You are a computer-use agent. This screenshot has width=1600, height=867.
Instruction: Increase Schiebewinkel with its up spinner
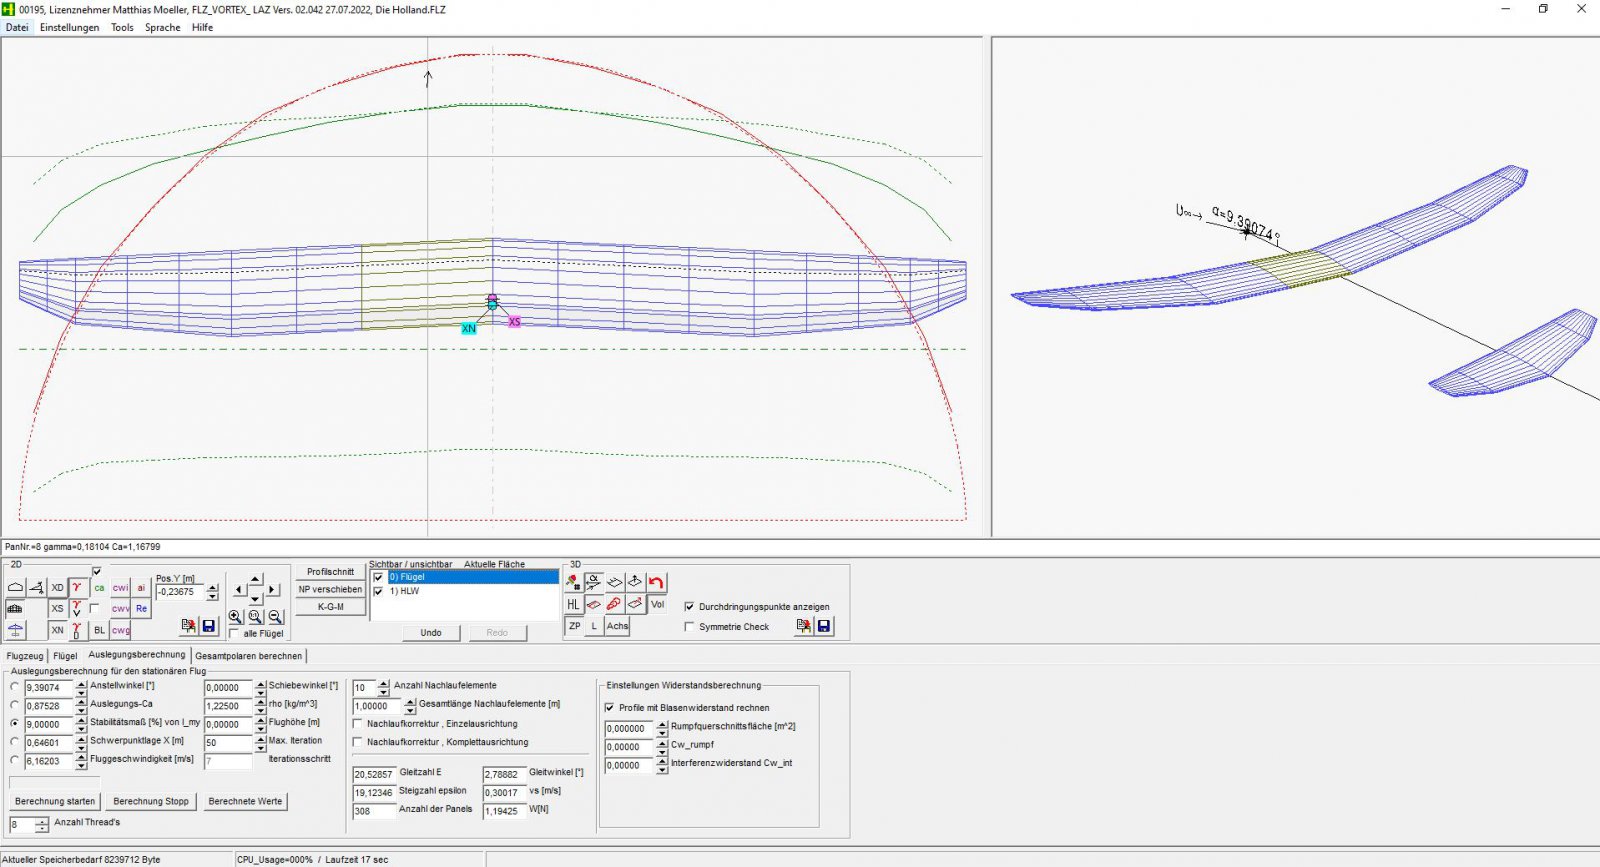point(260,684)
